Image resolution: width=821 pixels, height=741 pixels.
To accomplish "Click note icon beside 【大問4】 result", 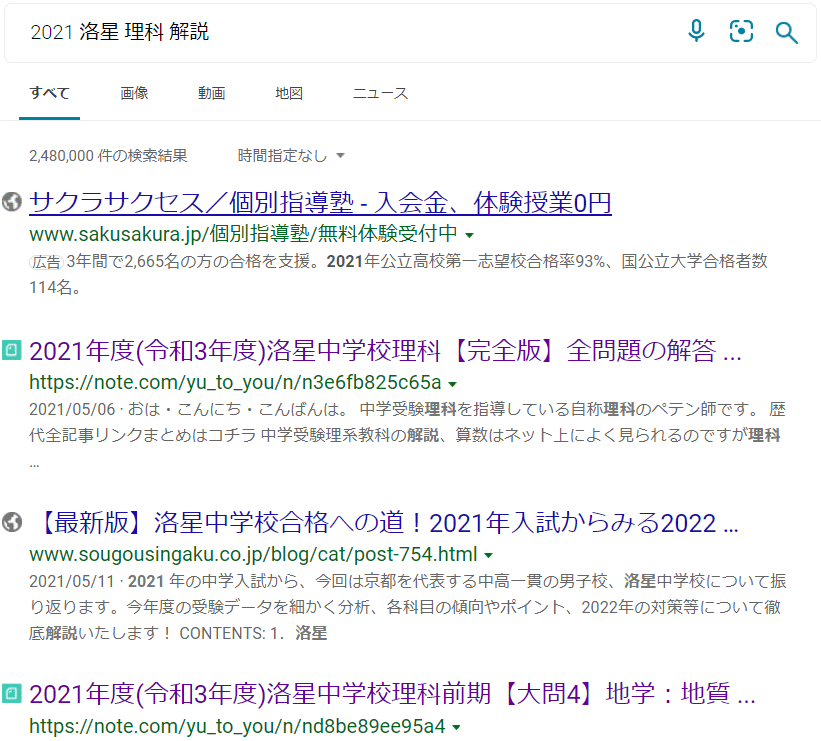I will pos(12,693).
